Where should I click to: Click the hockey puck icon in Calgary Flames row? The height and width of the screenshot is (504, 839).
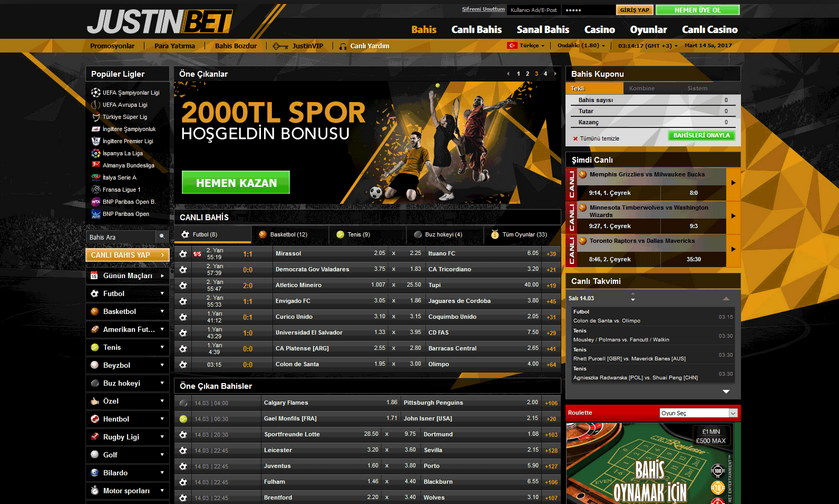183,403
